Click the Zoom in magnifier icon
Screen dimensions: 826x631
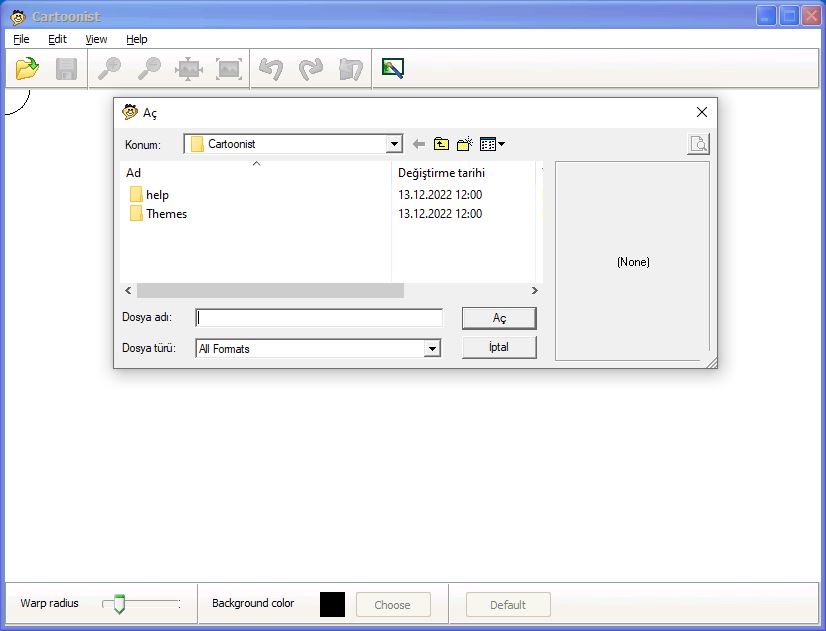point(110,68)
